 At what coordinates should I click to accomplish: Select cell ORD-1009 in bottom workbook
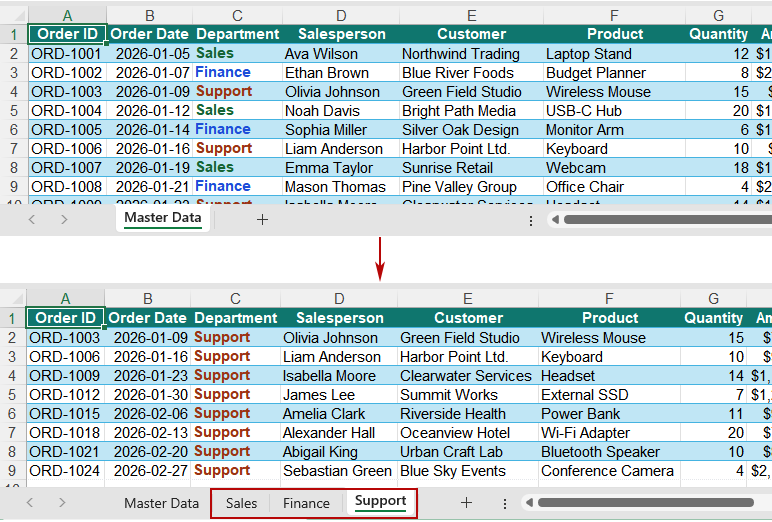[x=65, y=376]
